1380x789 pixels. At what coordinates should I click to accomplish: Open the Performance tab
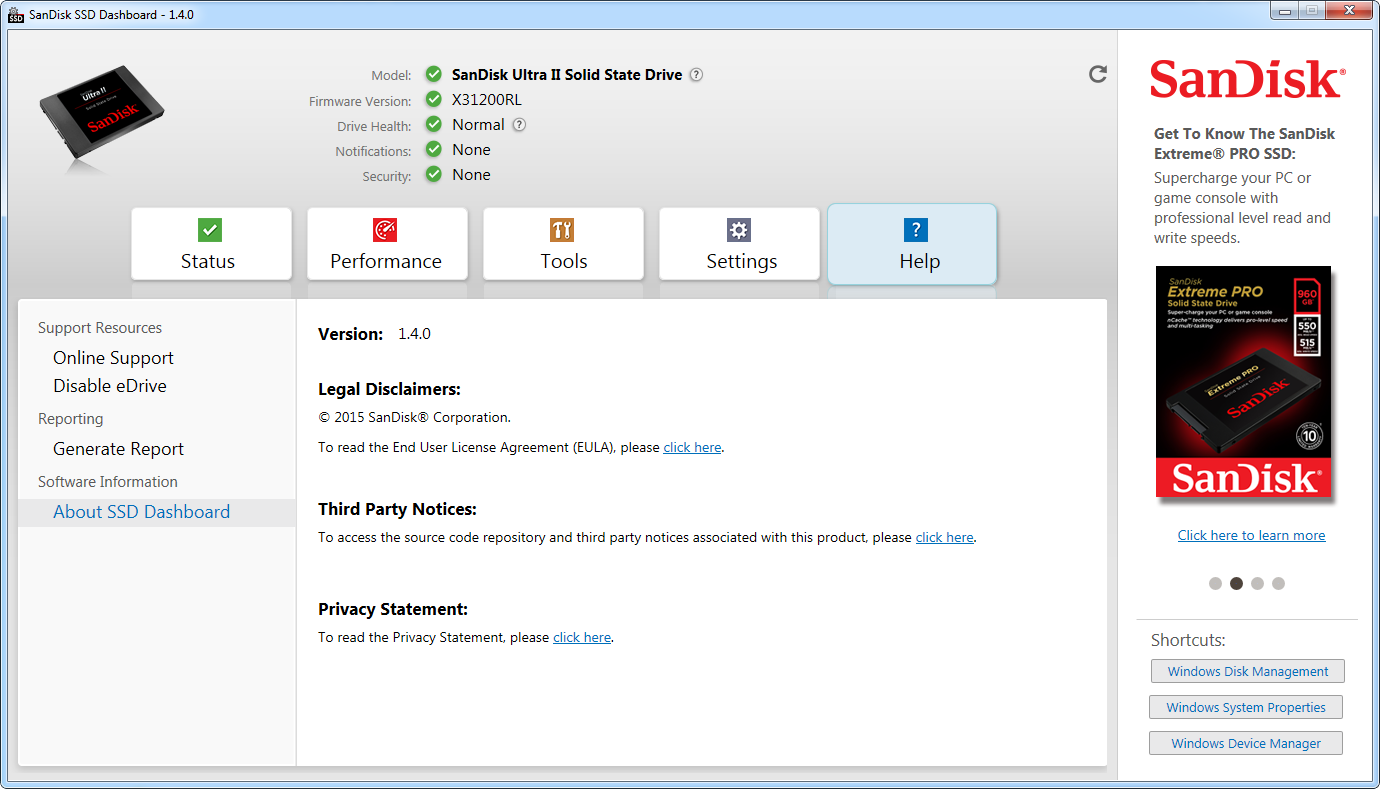(x=387, y=244)
